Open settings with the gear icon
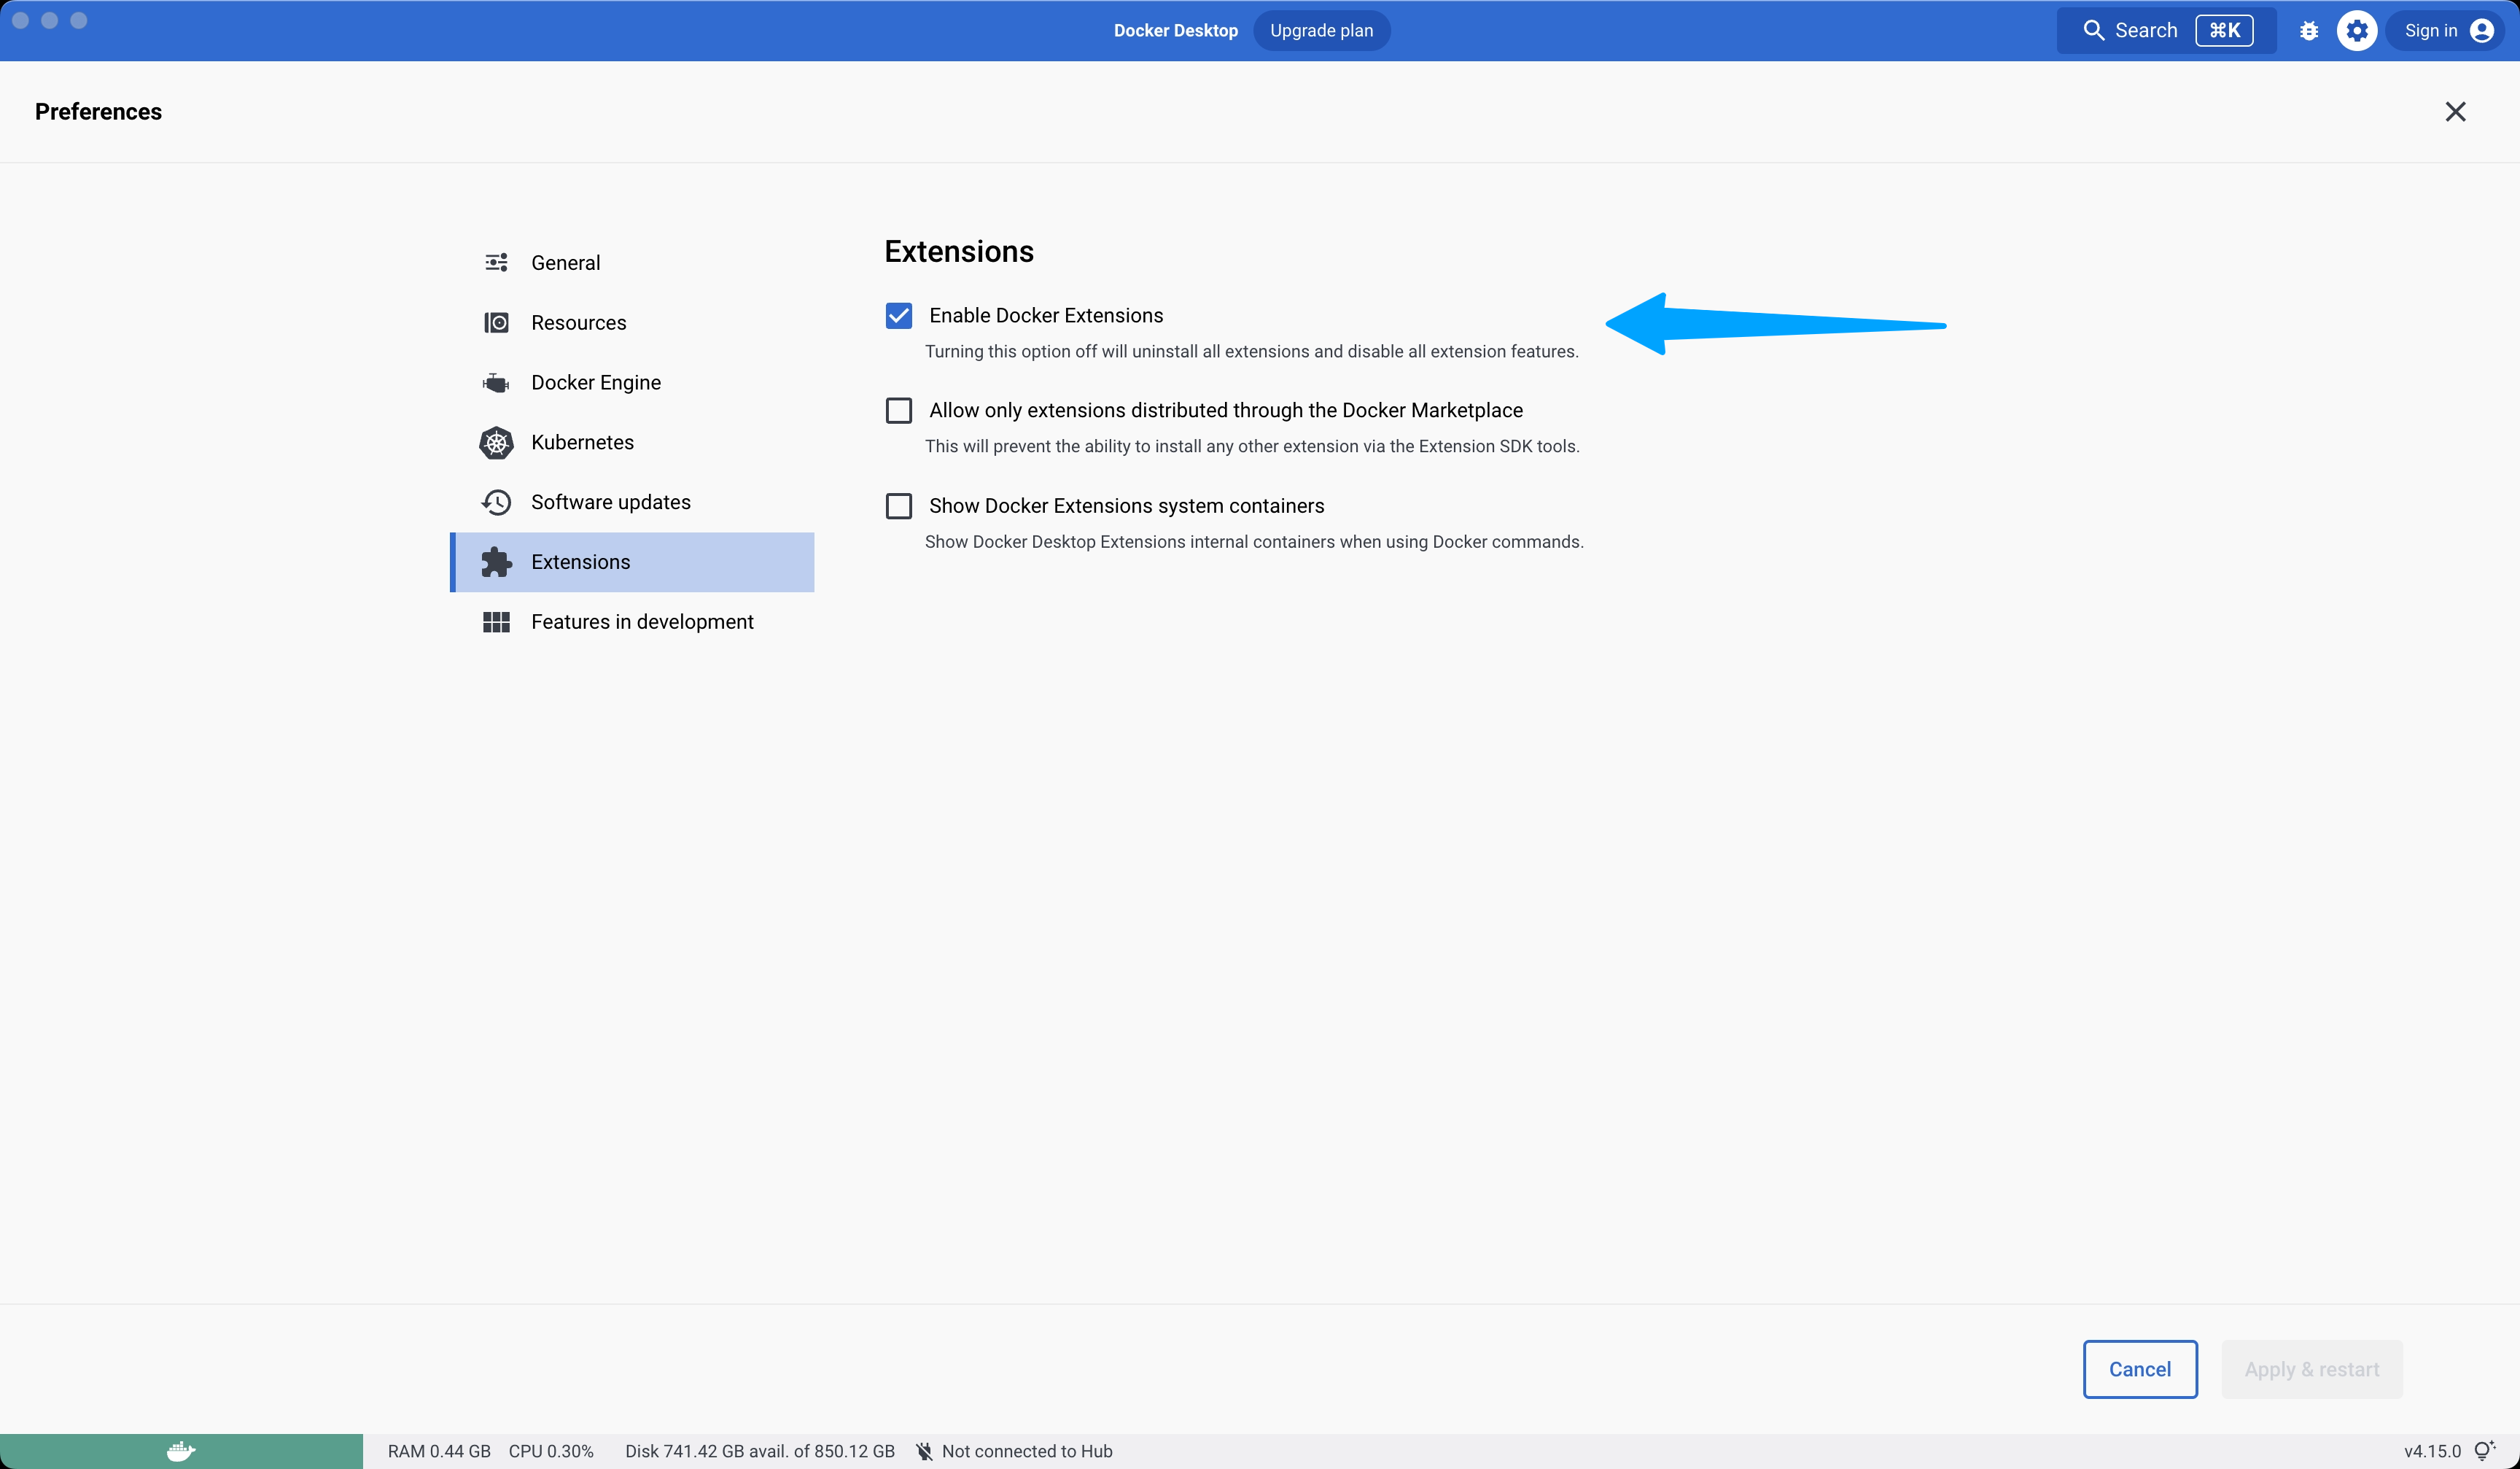This screenshot has width=2520, height=1469. [2357, 30]
